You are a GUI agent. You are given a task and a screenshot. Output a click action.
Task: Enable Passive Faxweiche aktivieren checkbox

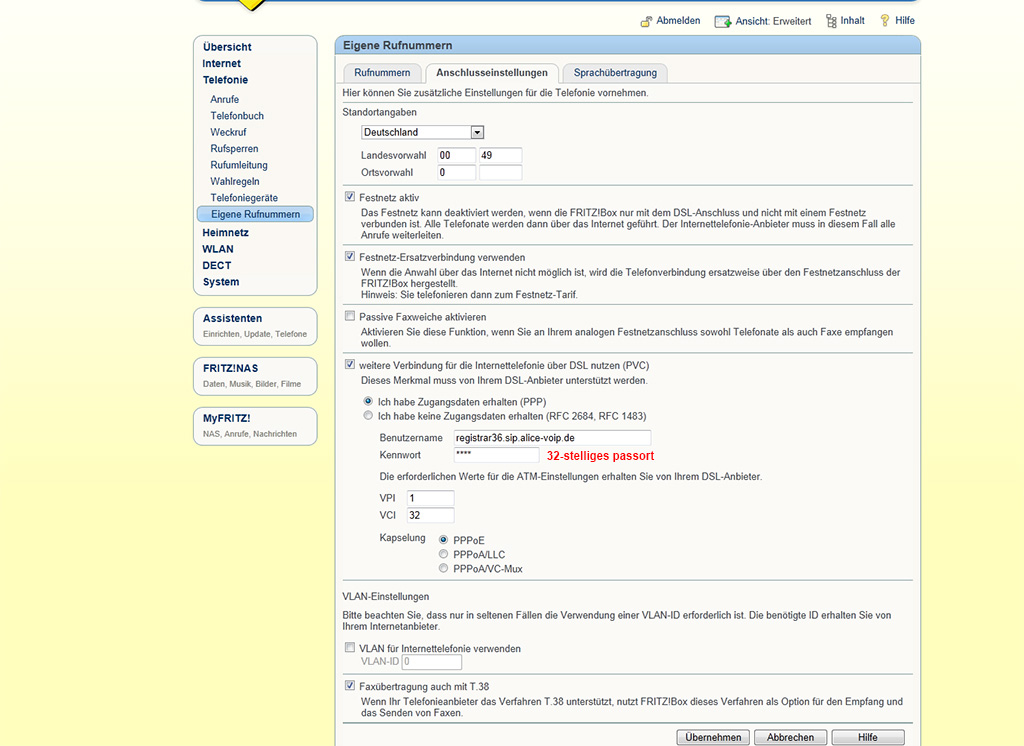(350, 316)
